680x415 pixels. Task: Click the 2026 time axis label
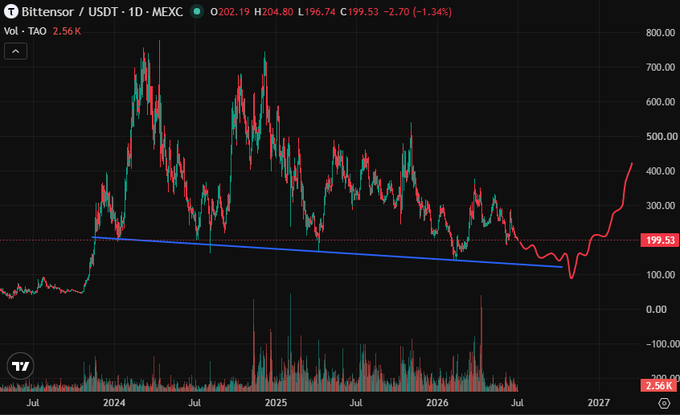[437, 403]
